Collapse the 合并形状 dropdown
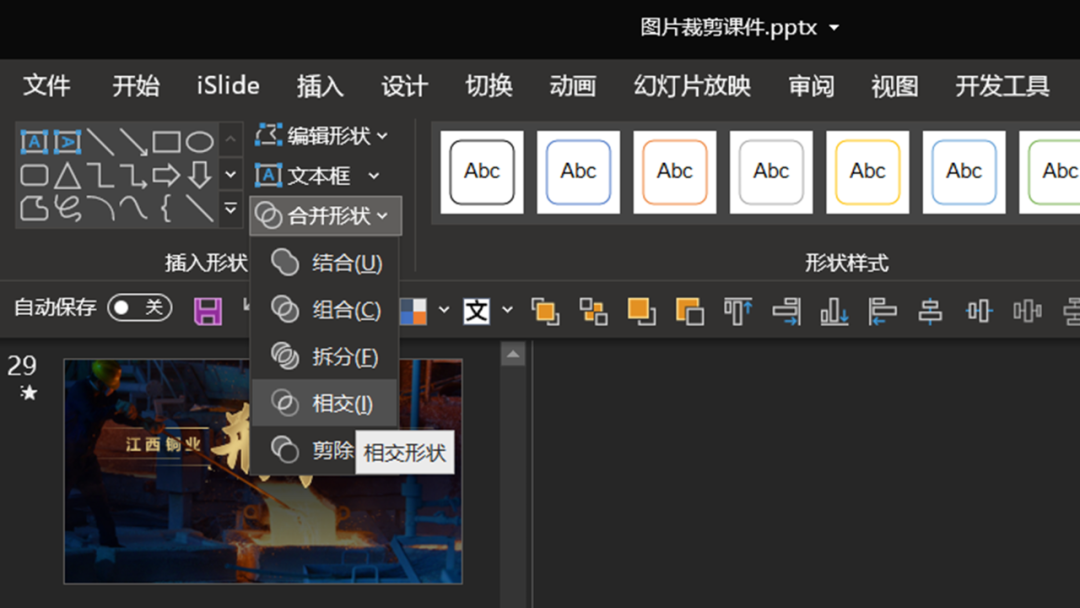 (x=326, y=216)
